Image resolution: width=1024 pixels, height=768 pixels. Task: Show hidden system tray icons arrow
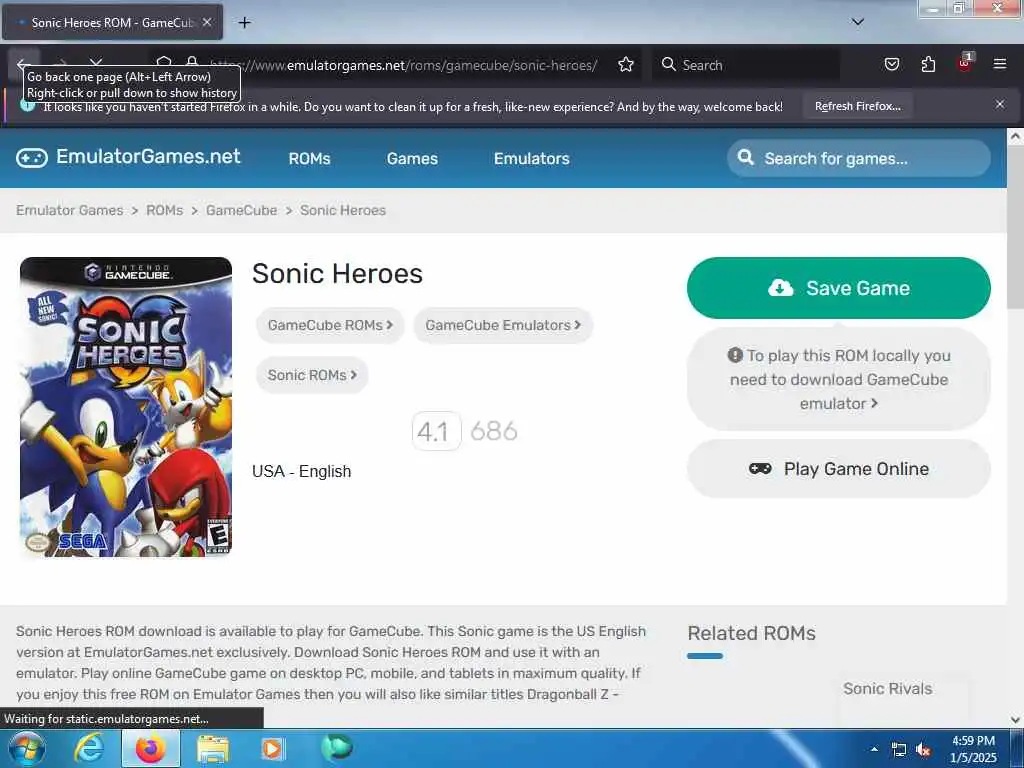click(x=874, y=750)
